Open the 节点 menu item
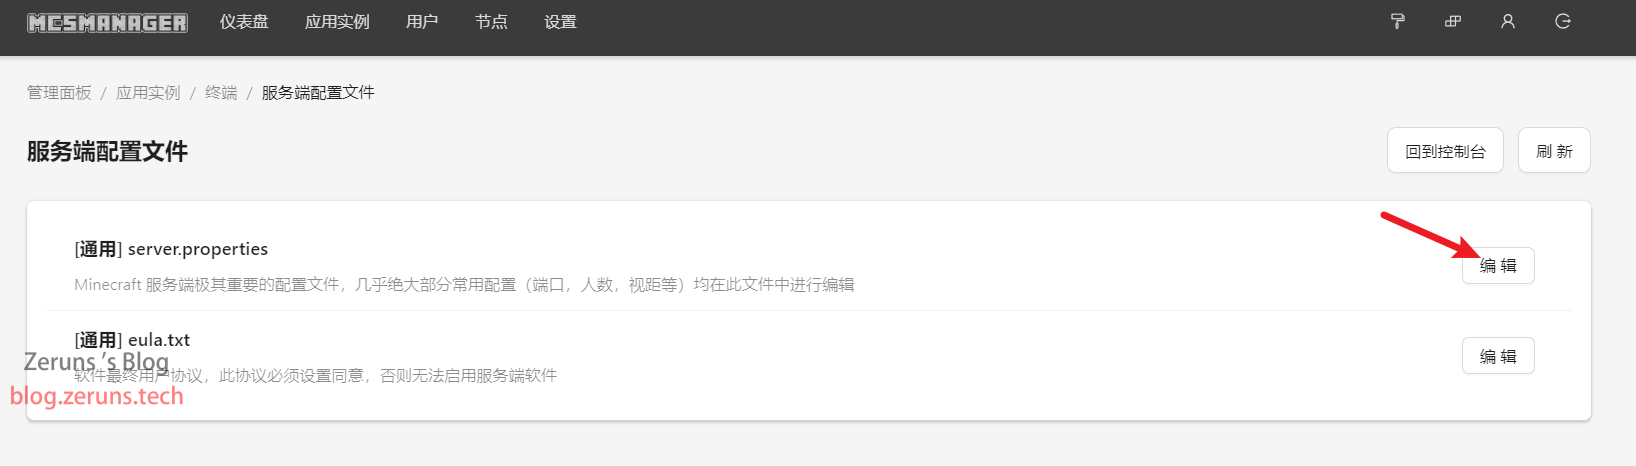Screen dimensions: 1636x466 (491, 22)
